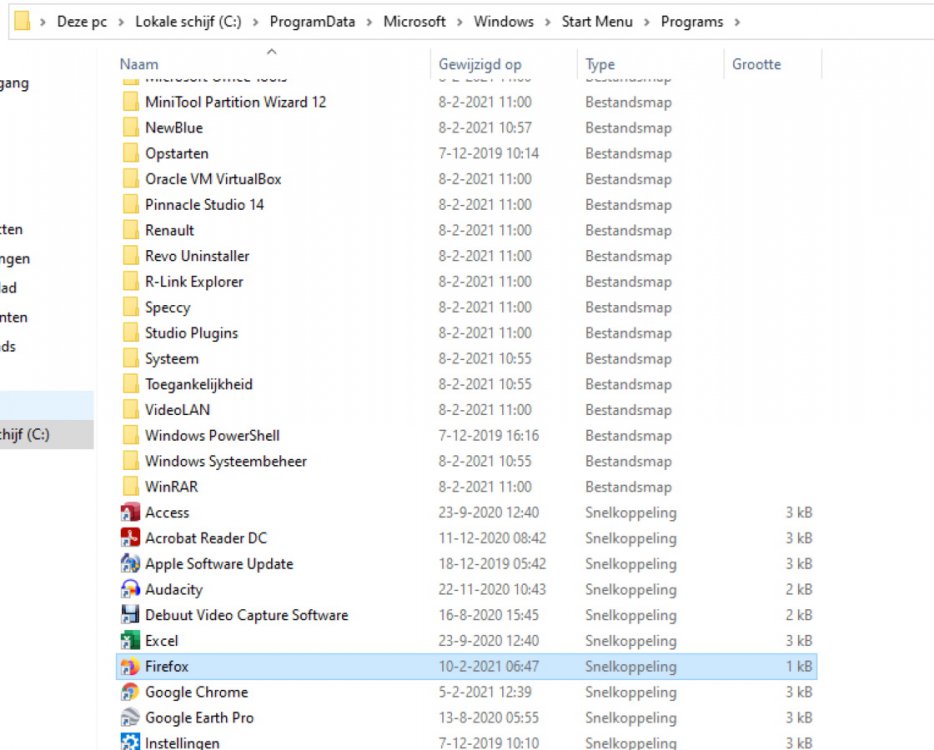Select the Apple Software Update icon
Viewport: 934px width, 750px height.
pos(130,564)
